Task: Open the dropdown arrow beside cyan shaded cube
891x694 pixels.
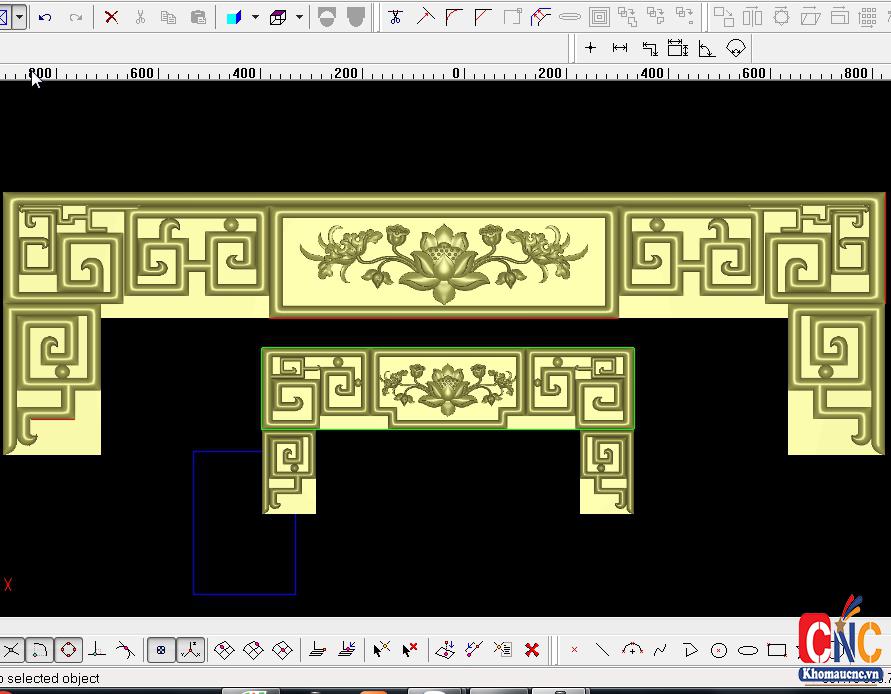Action: coord(255,17)
